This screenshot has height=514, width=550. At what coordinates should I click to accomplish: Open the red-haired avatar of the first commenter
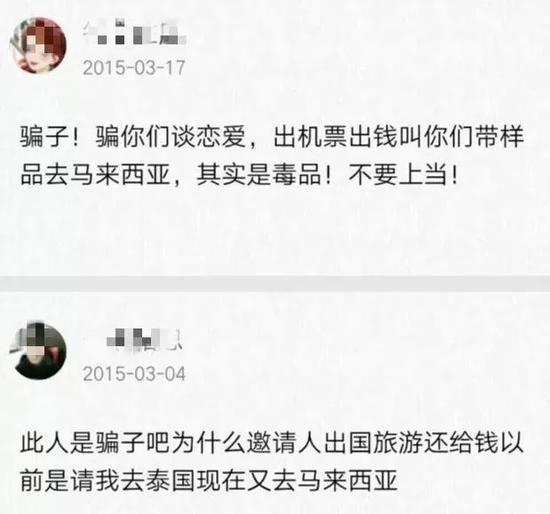coord(38,45)
